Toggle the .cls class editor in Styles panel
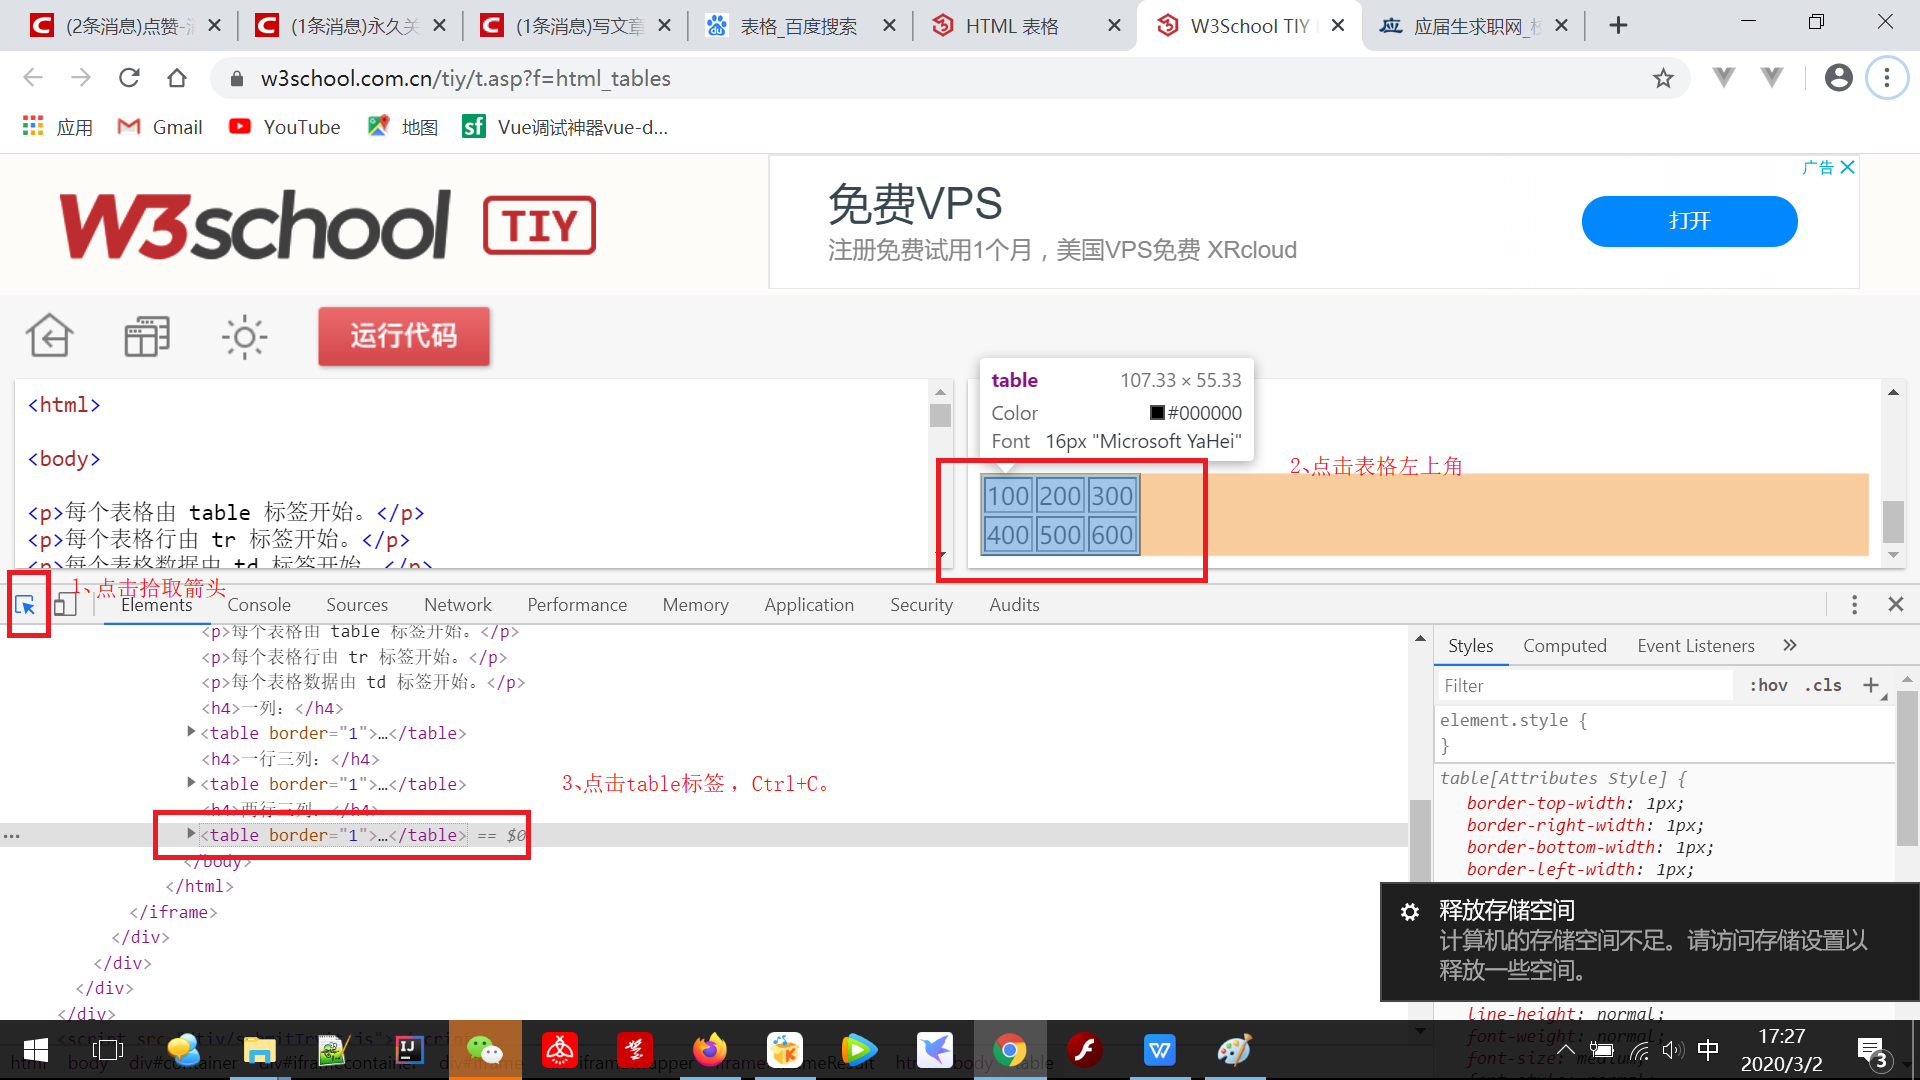 coord(1823,685)
